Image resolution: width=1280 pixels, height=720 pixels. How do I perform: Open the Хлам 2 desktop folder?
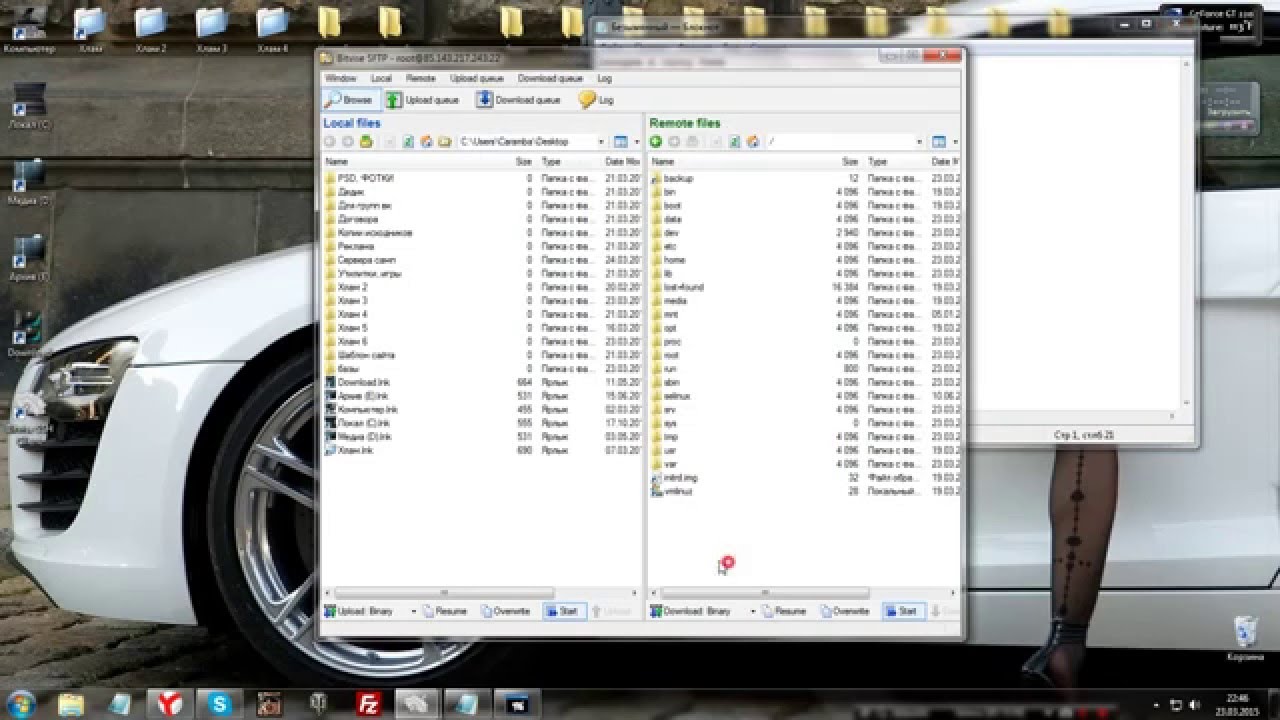coord(151,30)
